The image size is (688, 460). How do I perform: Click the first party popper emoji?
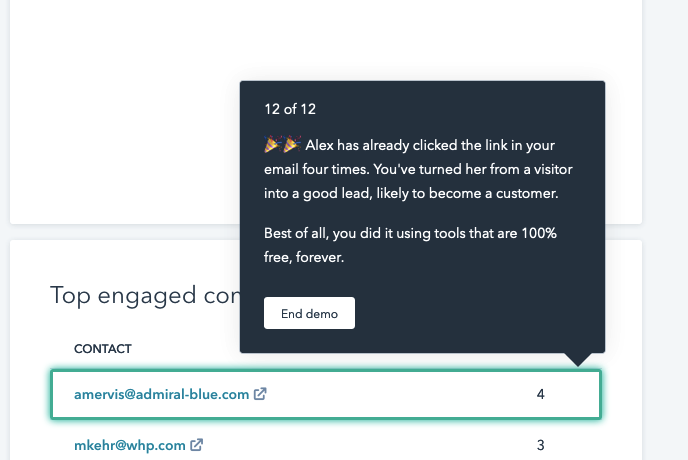271,145
